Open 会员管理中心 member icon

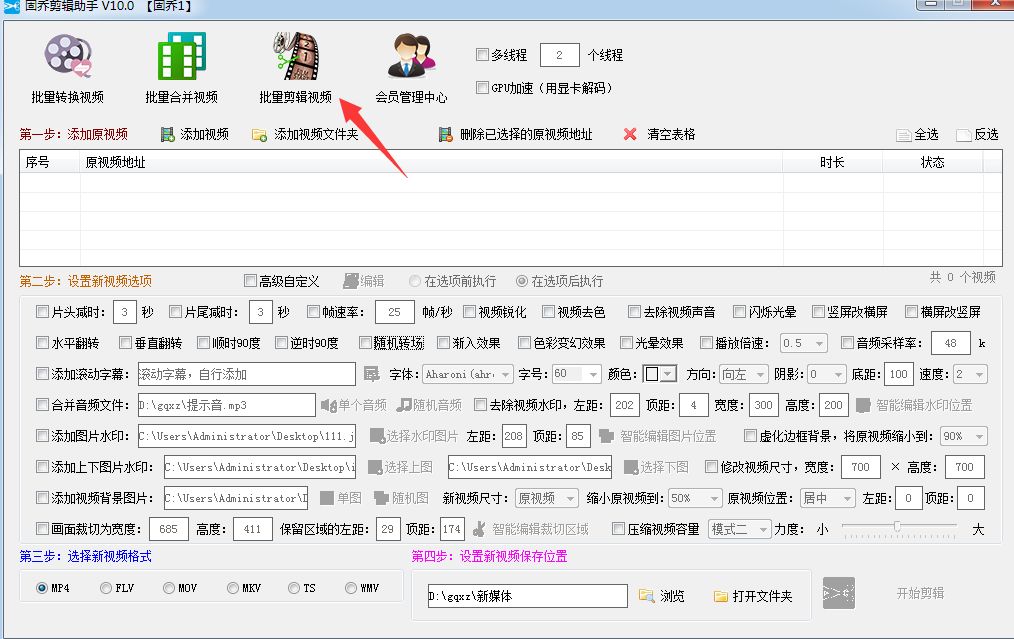411,58
